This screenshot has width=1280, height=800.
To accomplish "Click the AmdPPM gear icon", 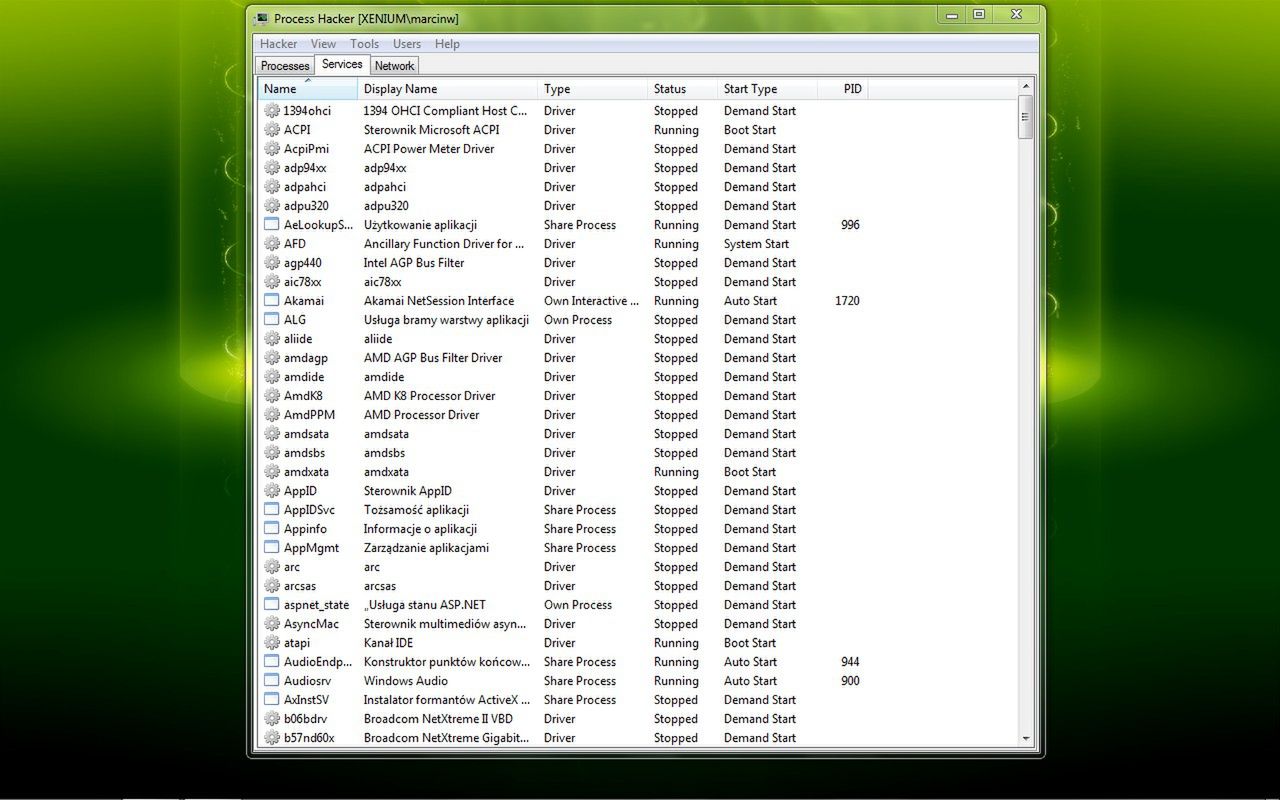I will pos(272,415).
